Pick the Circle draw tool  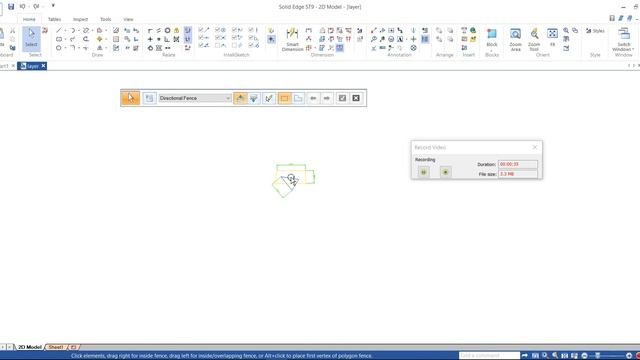coord(59,48)
